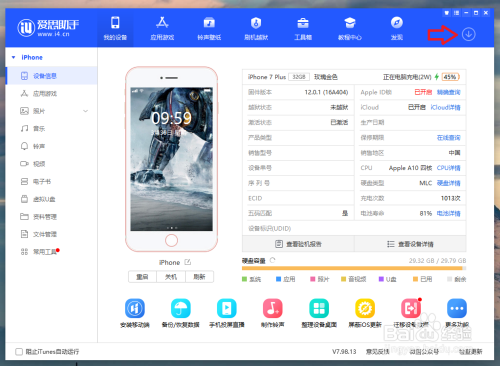
Task: Edit device name pencil icon beside iPhone
Action: tap(188, 262)
